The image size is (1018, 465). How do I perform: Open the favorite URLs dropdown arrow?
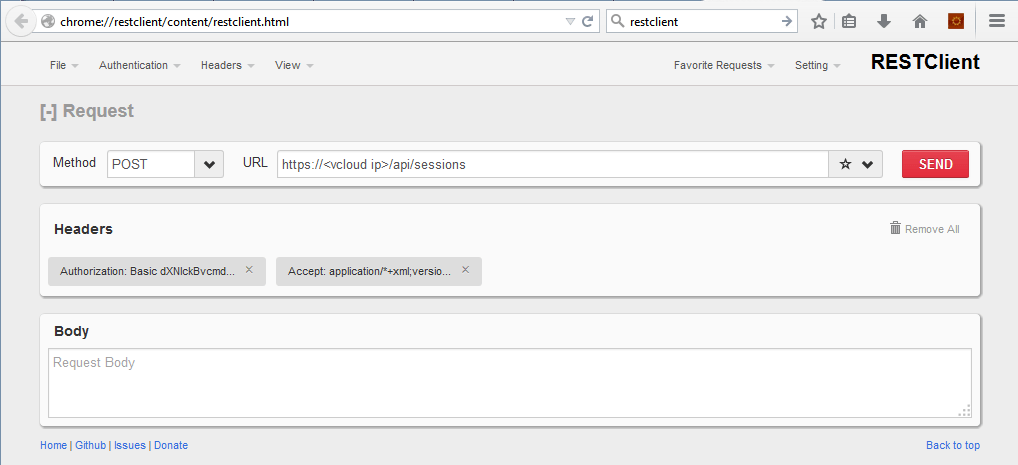point(867,164)
